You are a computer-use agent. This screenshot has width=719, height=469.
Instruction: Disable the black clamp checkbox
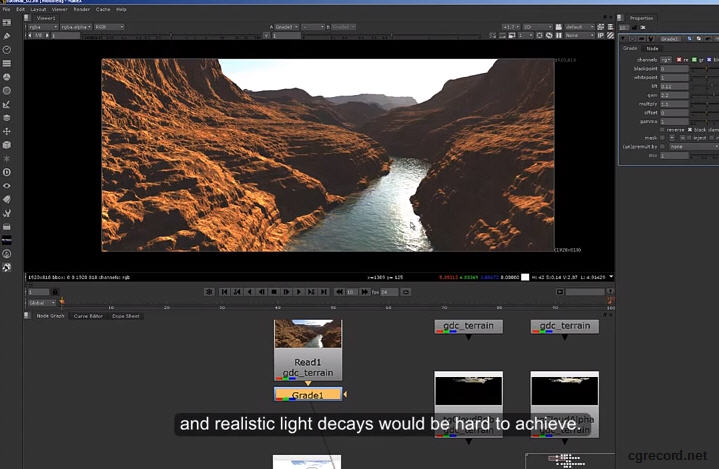(690, 130)
